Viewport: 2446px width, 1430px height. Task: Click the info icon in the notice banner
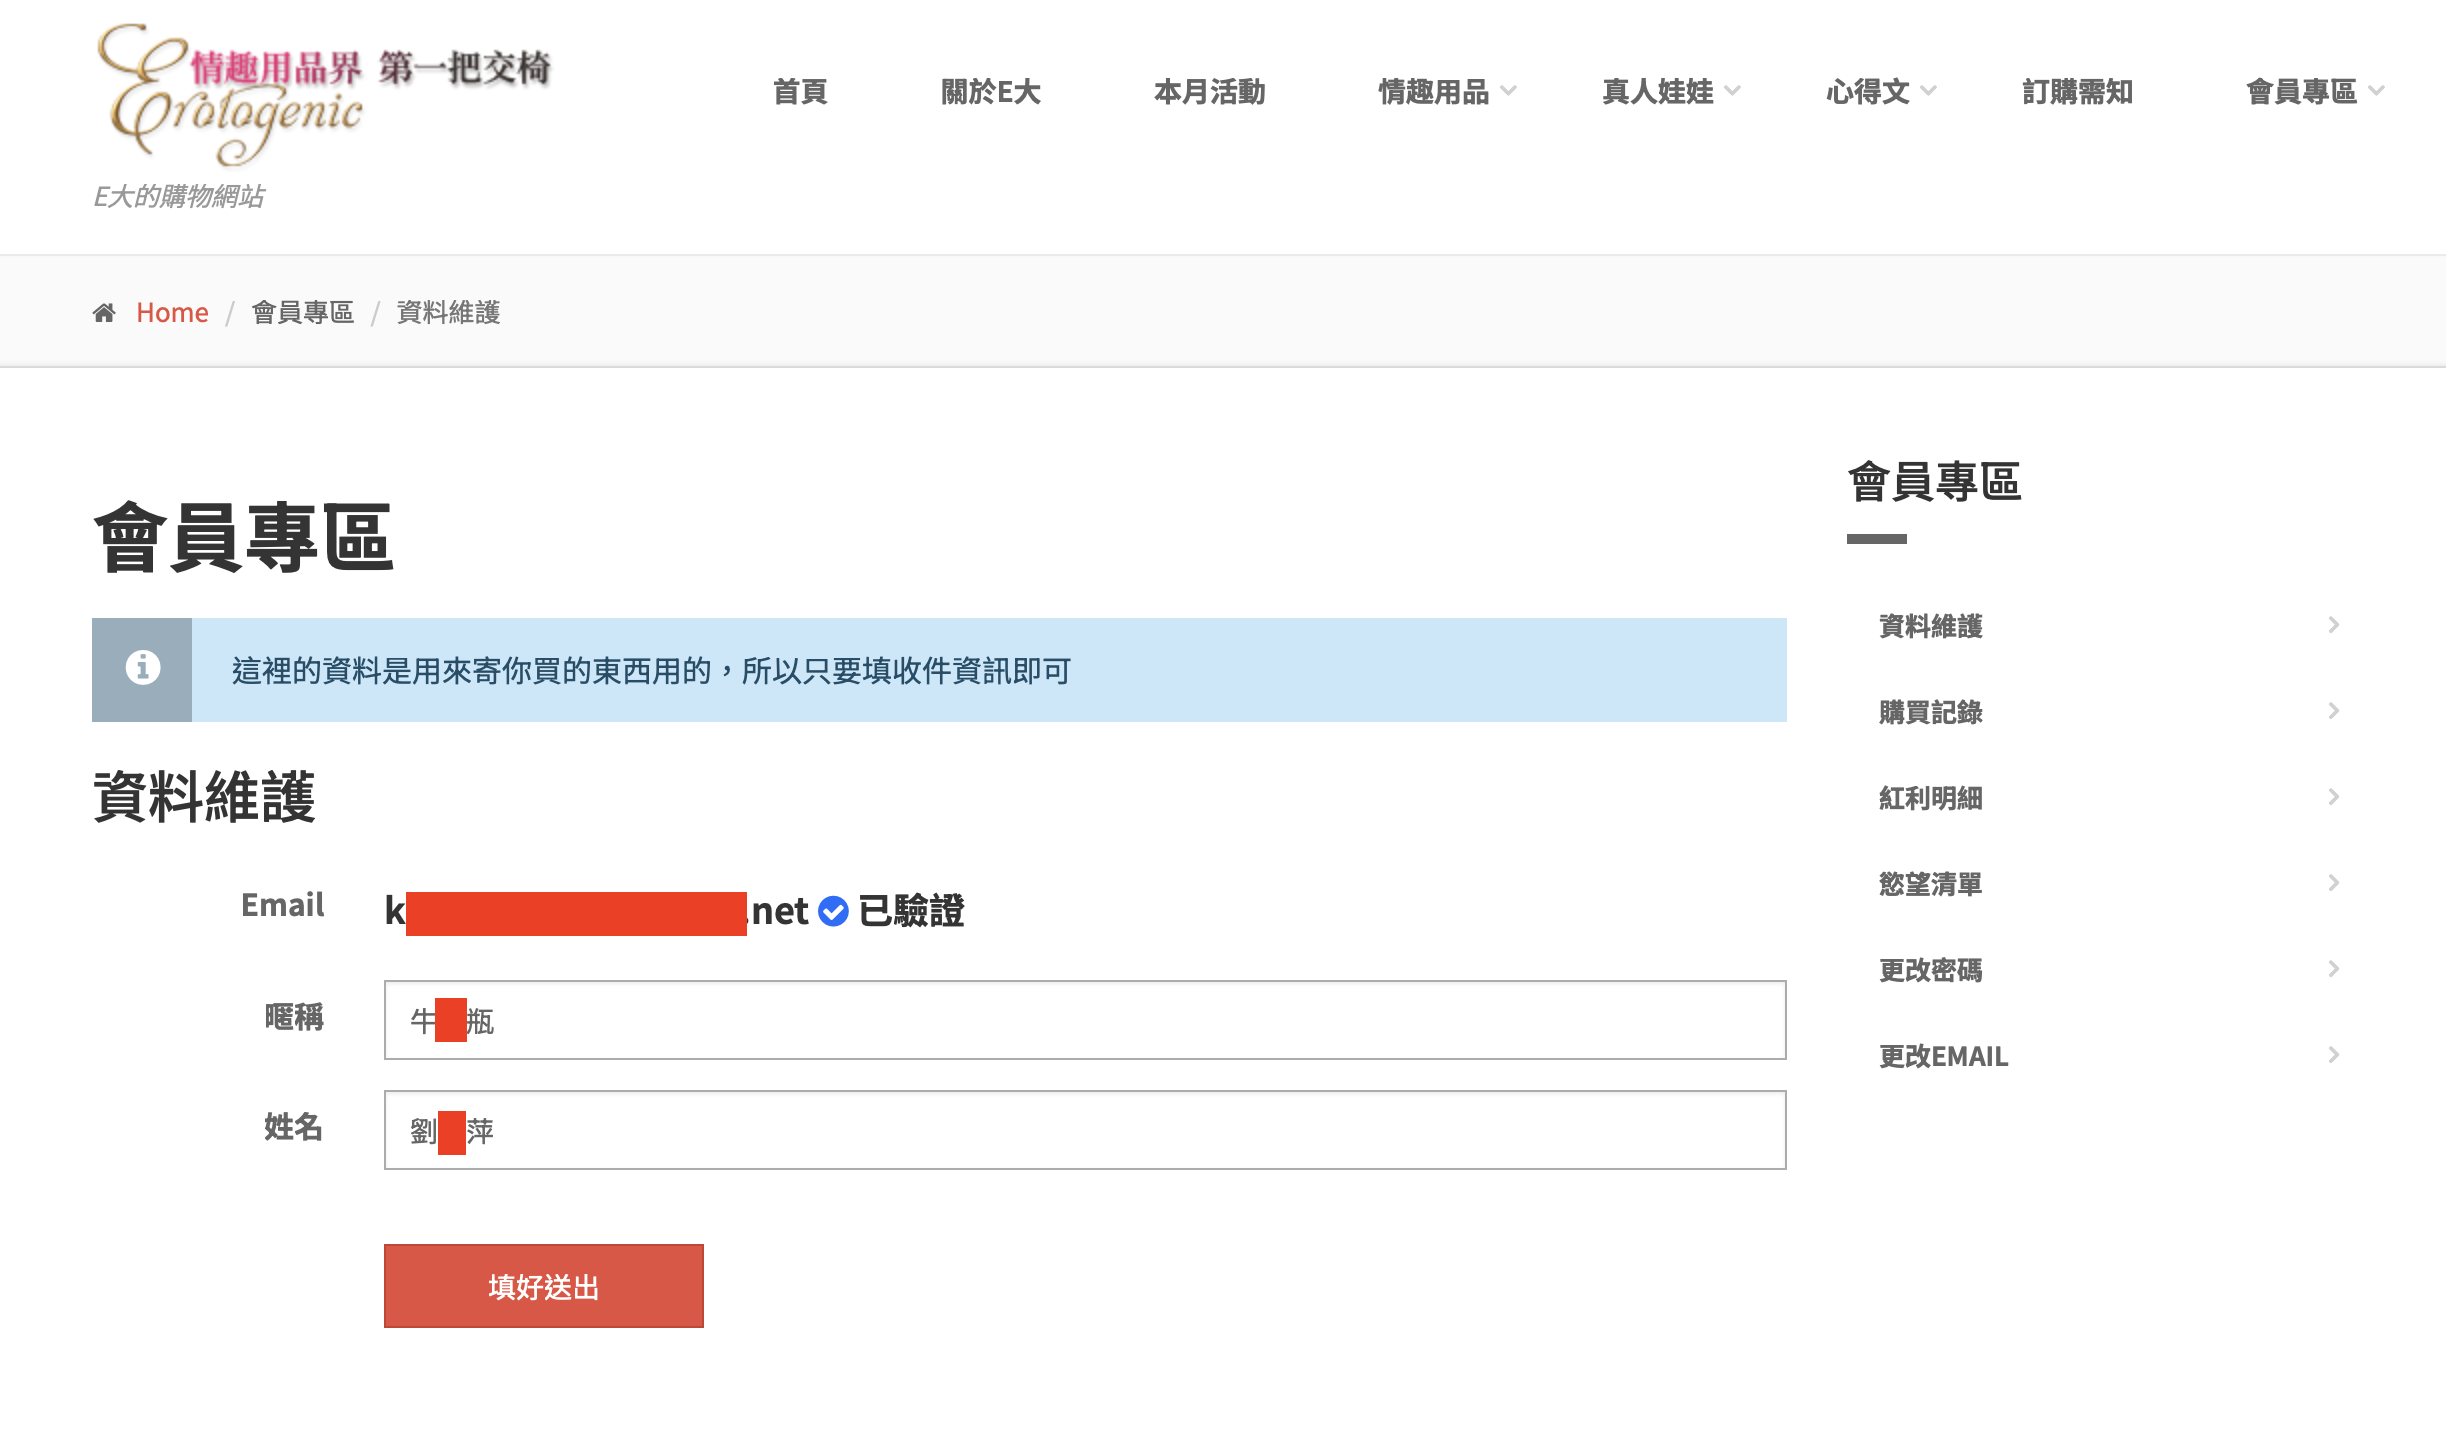click(142, 667)
